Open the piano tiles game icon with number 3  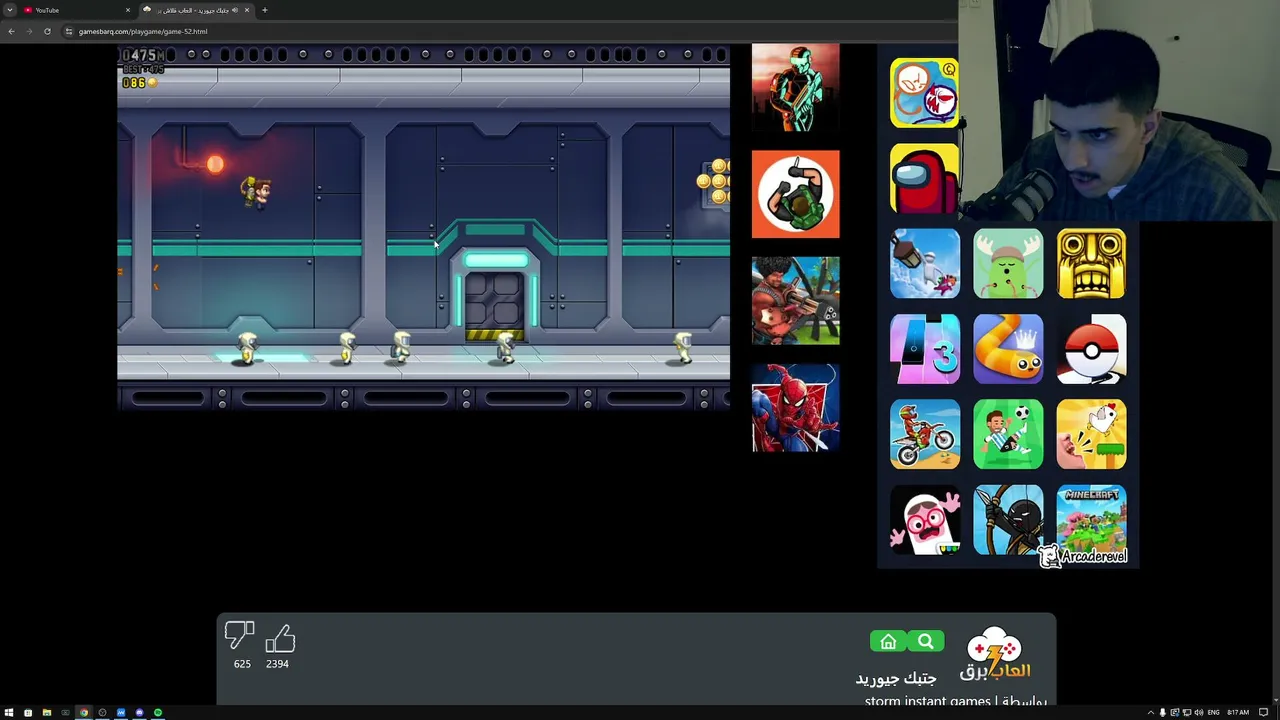[x=925, y=349]
